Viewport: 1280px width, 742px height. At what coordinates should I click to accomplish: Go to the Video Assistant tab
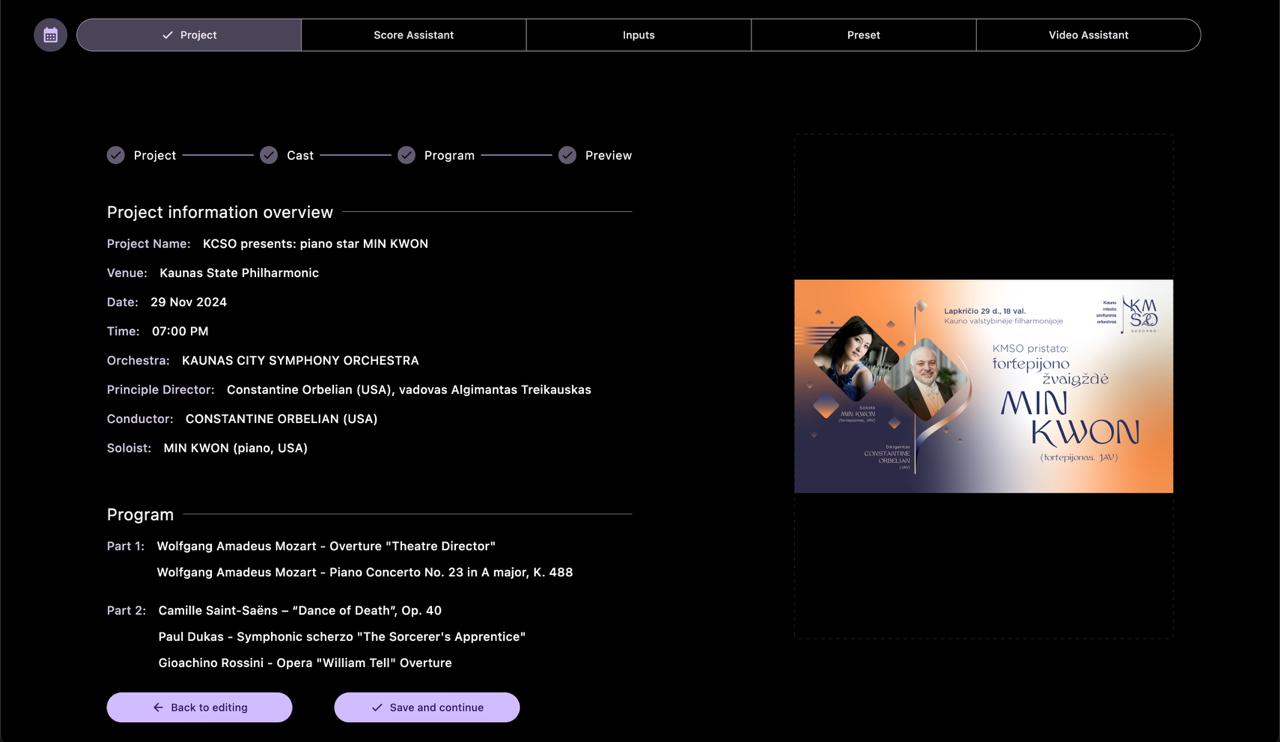[x=1088, y=34]
